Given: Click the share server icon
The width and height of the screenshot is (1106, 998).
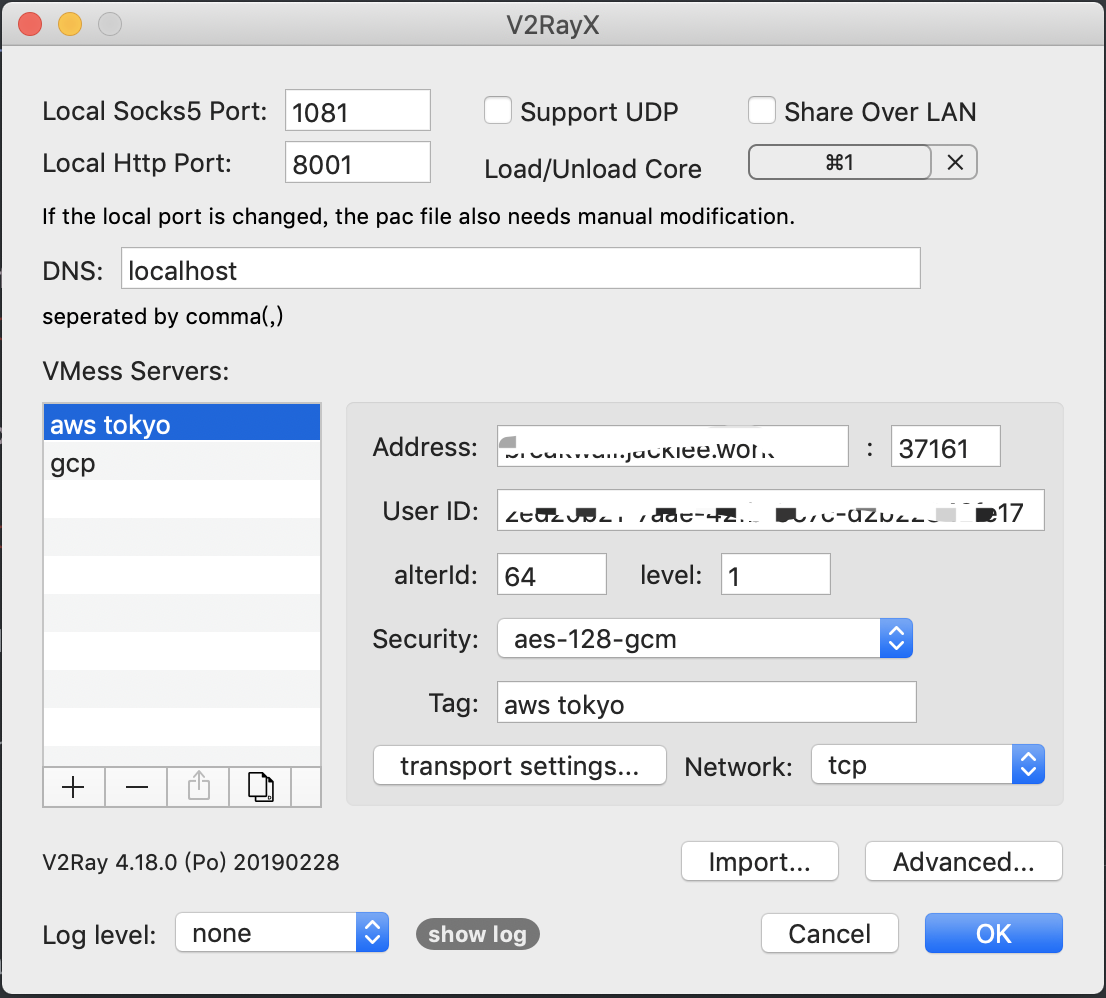Looking at the screenshot, I should 199,788.
